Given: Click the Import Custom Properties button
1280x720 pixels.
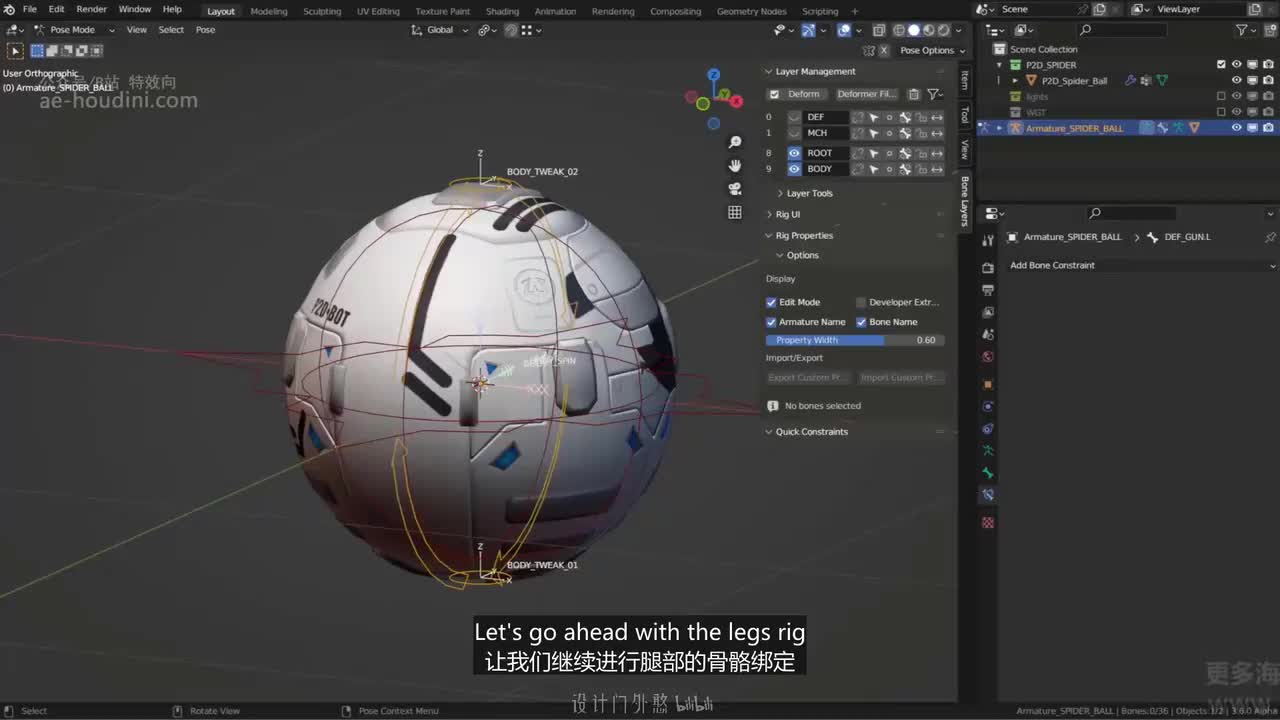Looking at the screenshot, I should click(902, 378).
